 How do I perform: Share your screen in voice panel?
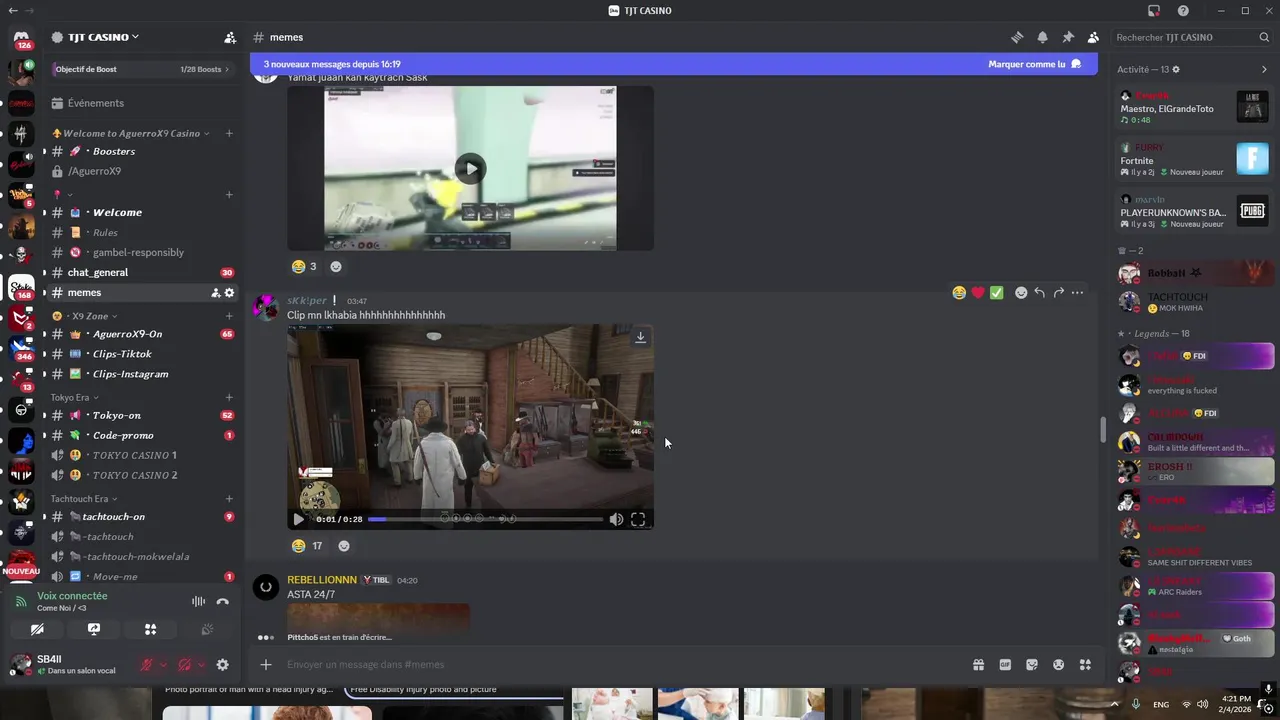(x=94, y=630)
